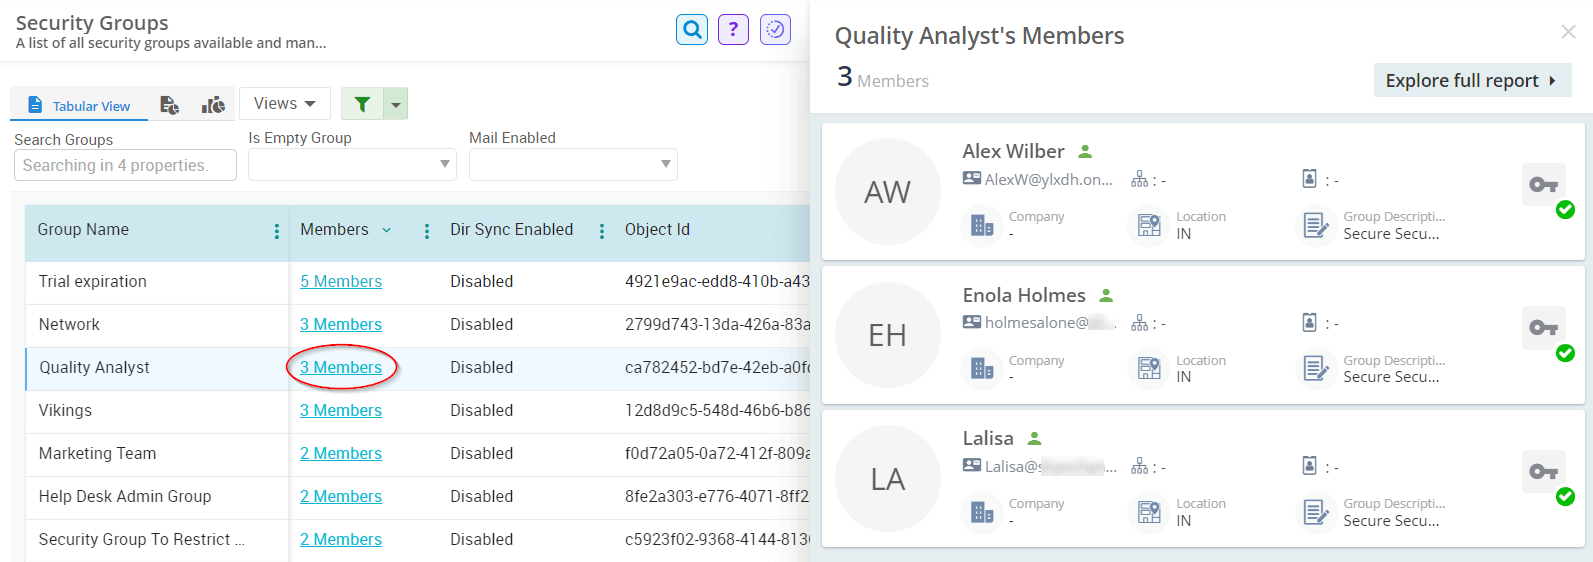Open the search magnifier button
1593x562 pixels.
tap(692, 29)
